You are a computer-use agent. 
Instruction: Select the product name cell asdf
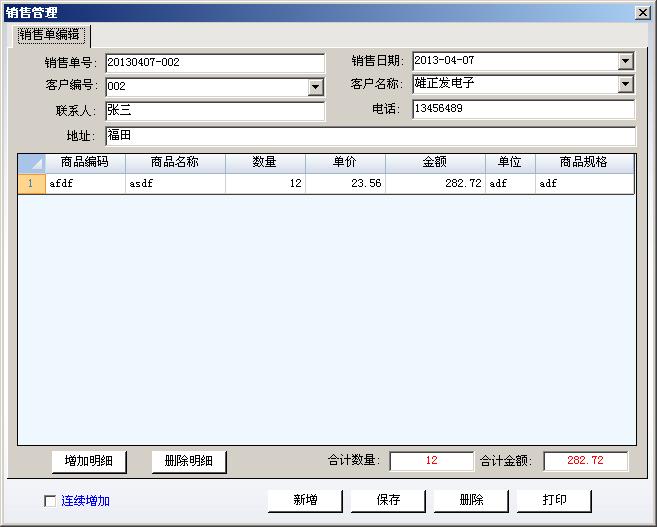(175, 183)
